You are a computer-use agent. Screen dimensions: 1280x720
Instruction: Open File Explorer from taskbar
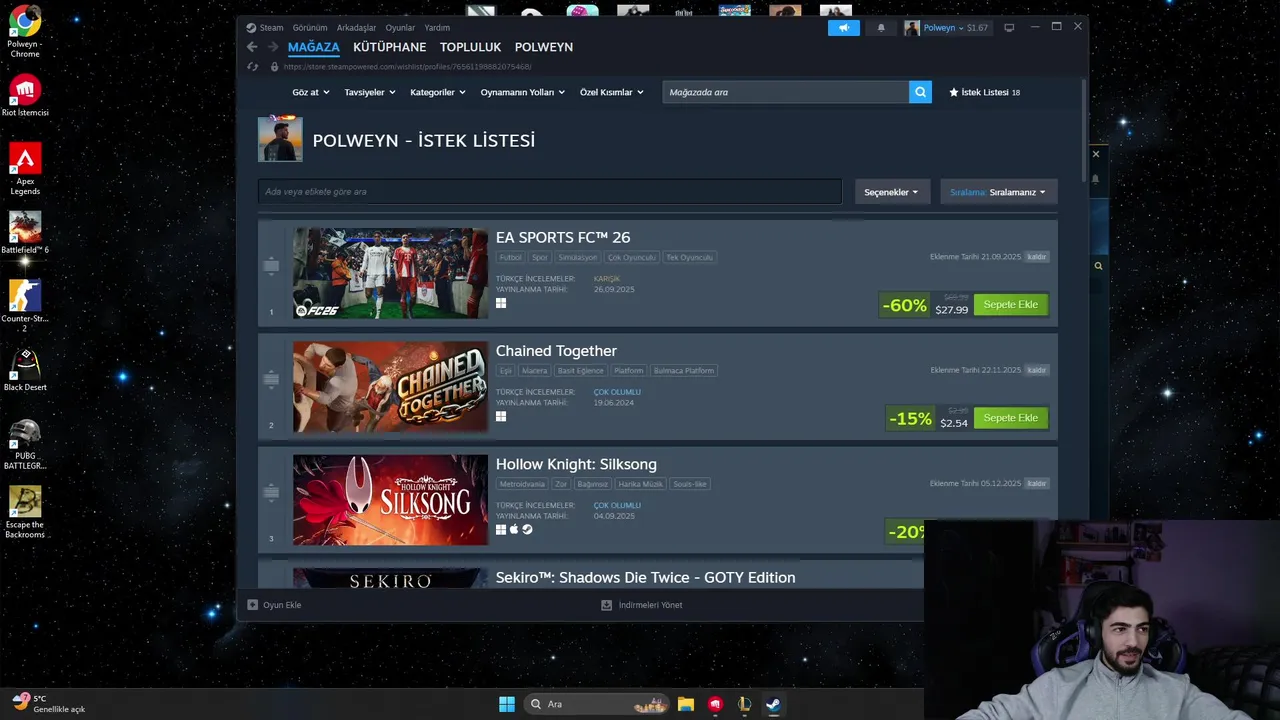point(685,704)
